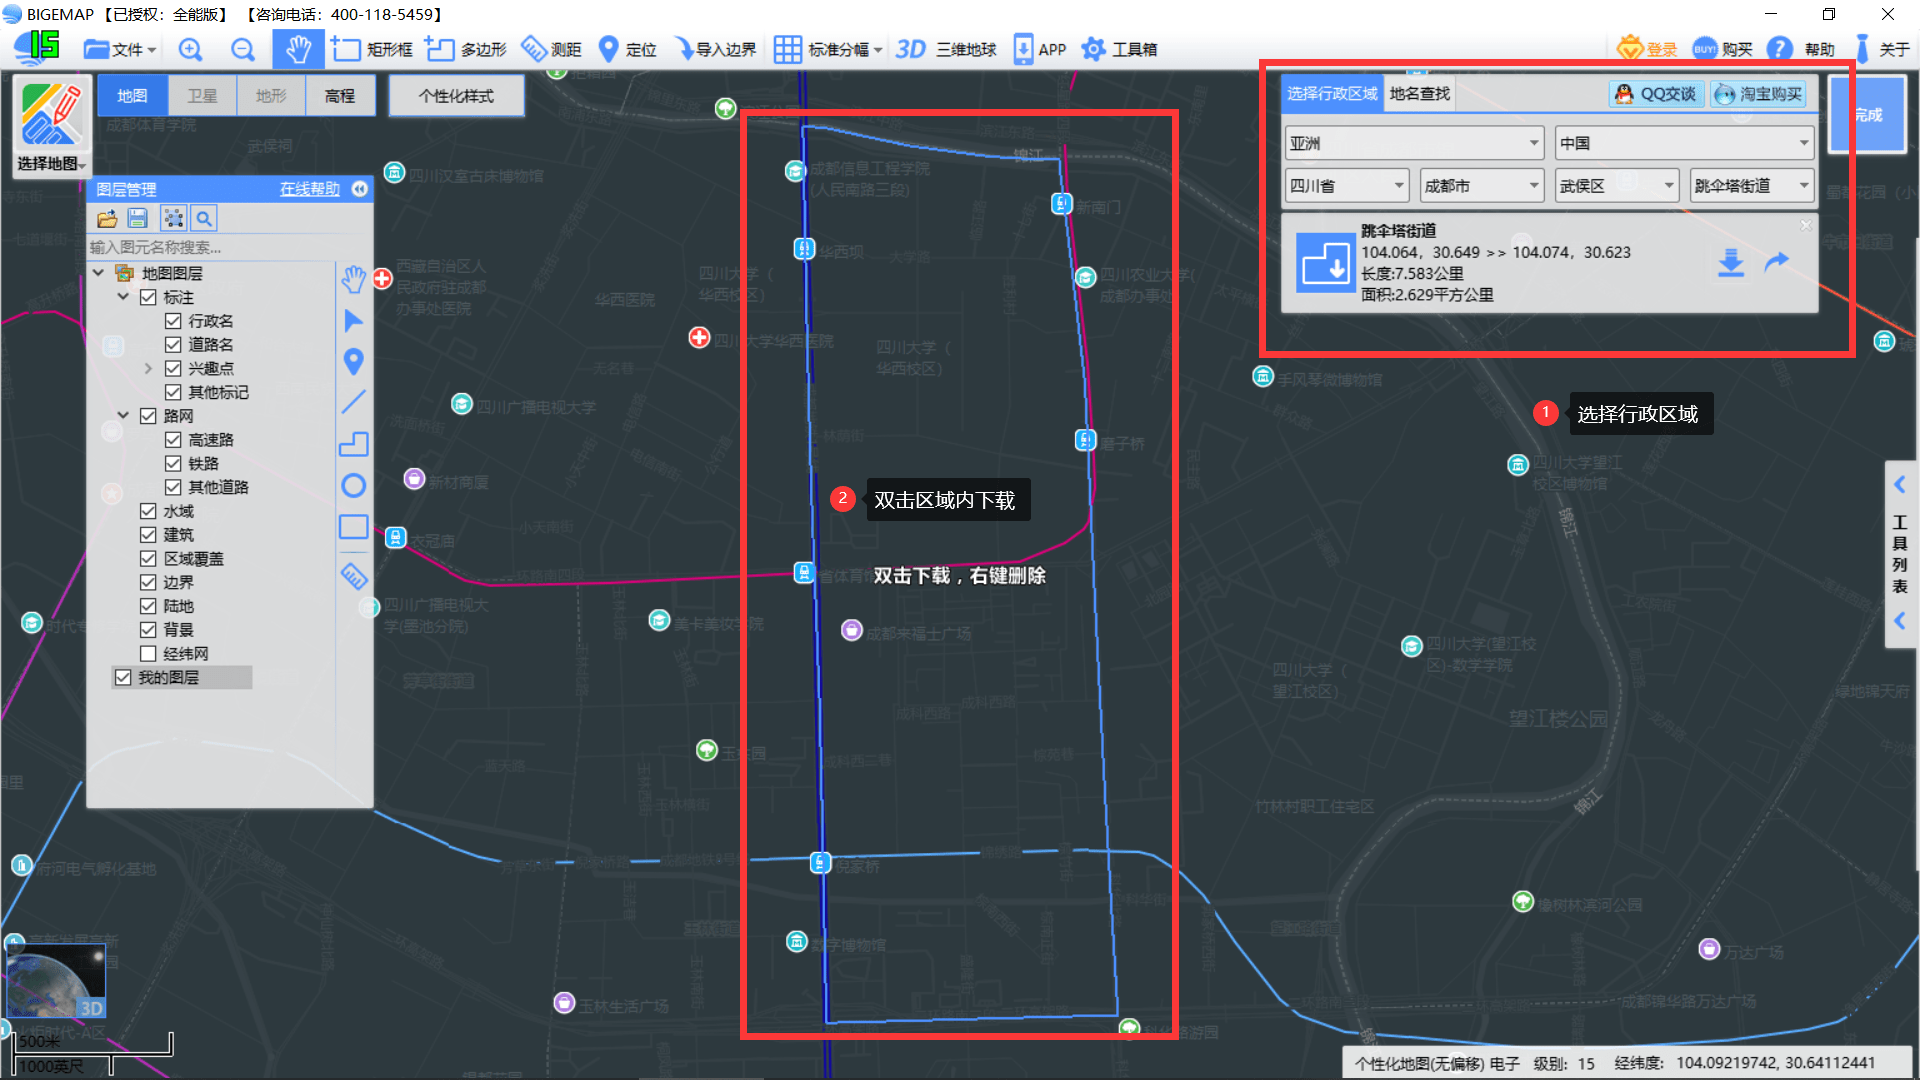This screenshot has width=1920, height=1080.
Task: Click 导入边界 import boundary button
Action: coord(714,49)
